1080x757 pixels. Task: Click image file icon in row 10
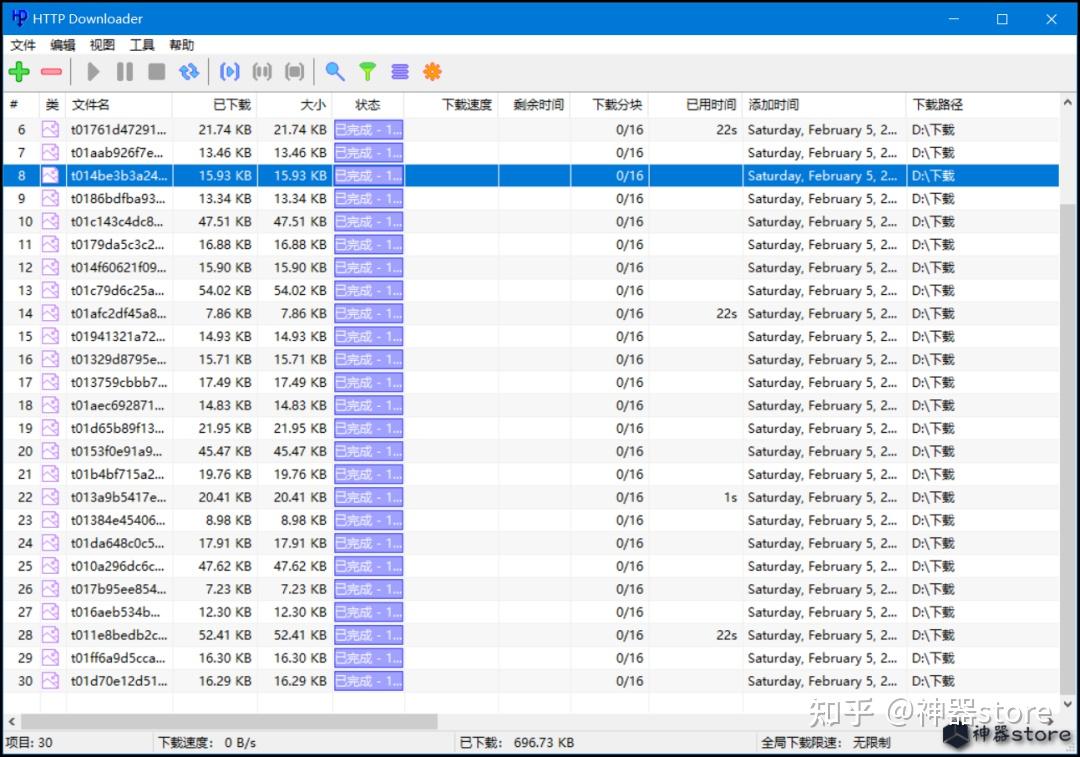pos(50,221)
